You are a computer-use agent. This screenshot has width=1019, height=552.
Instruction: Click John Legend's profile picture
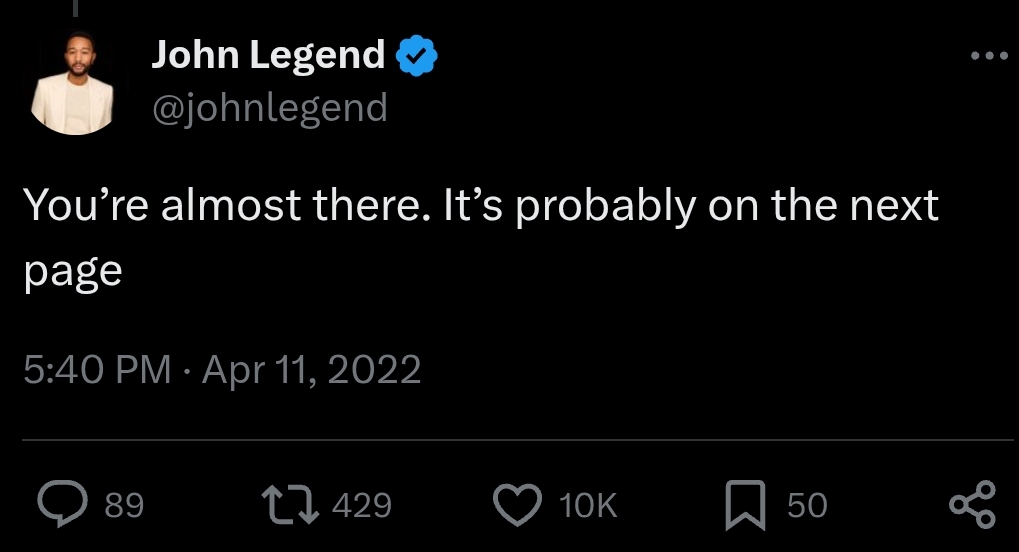[73, 84]
